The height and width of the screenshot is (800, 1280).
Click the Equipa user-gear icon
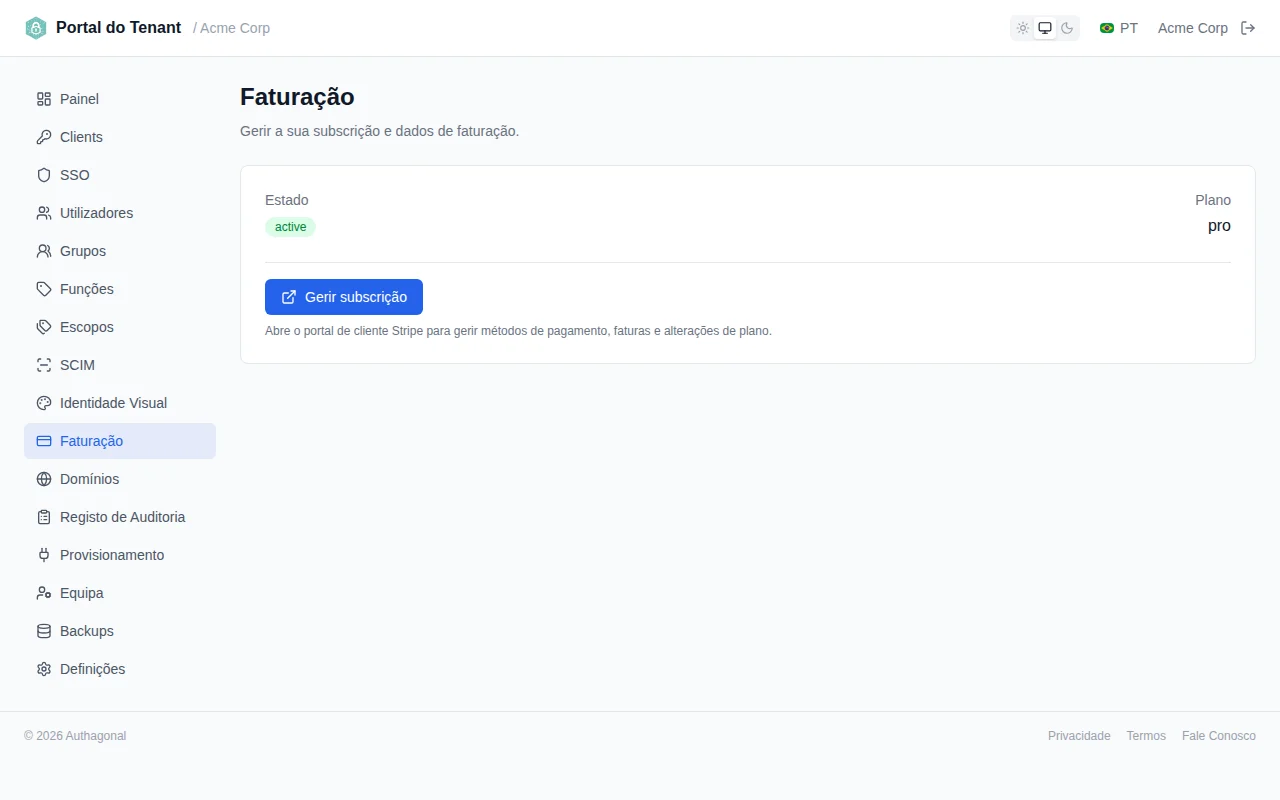(44, 593)
